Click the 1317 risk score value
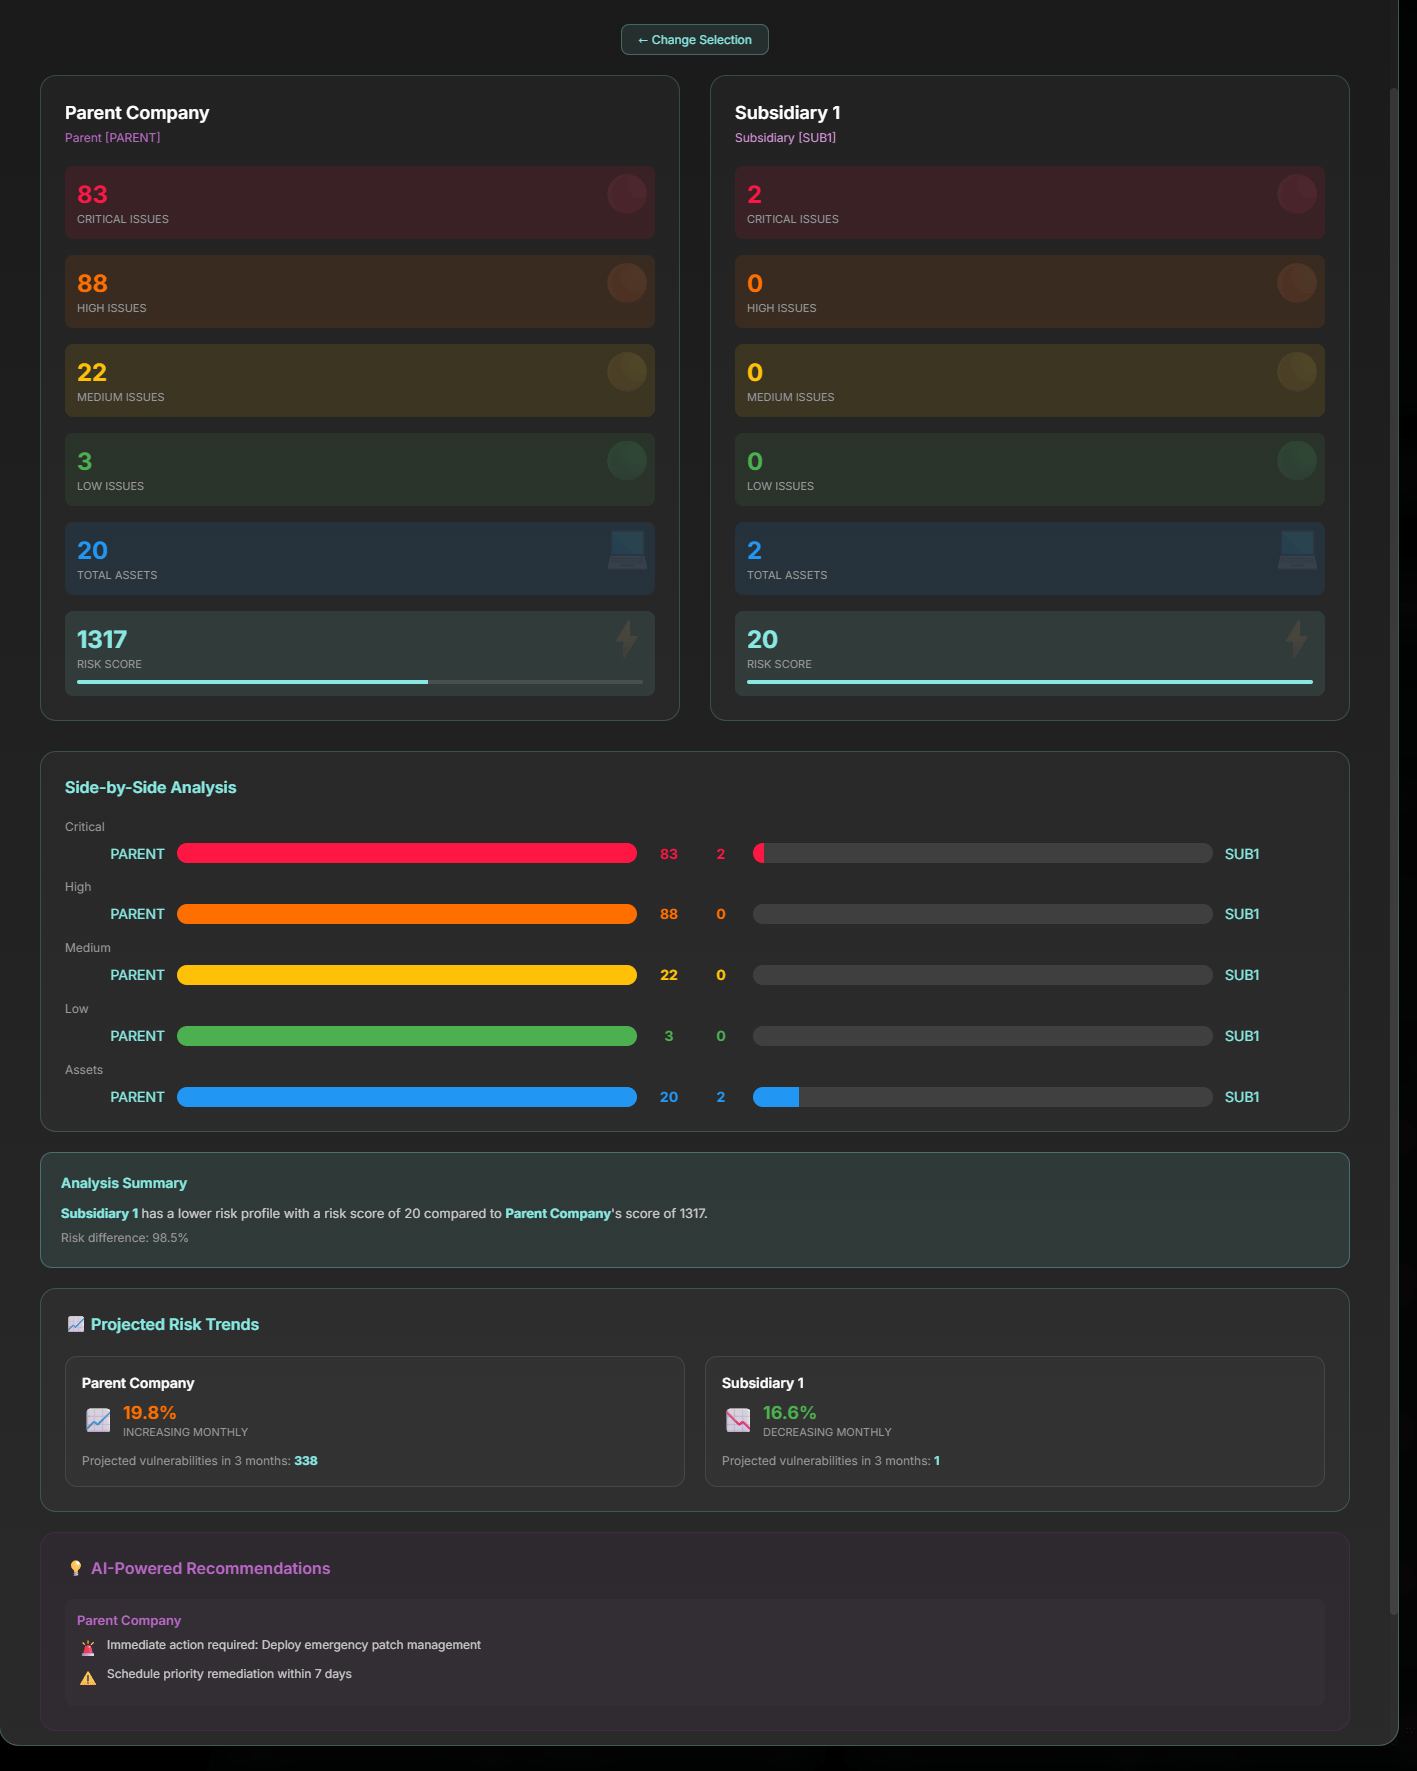The height and width of the screenshot is (1771, 1417). pos(102,639)
